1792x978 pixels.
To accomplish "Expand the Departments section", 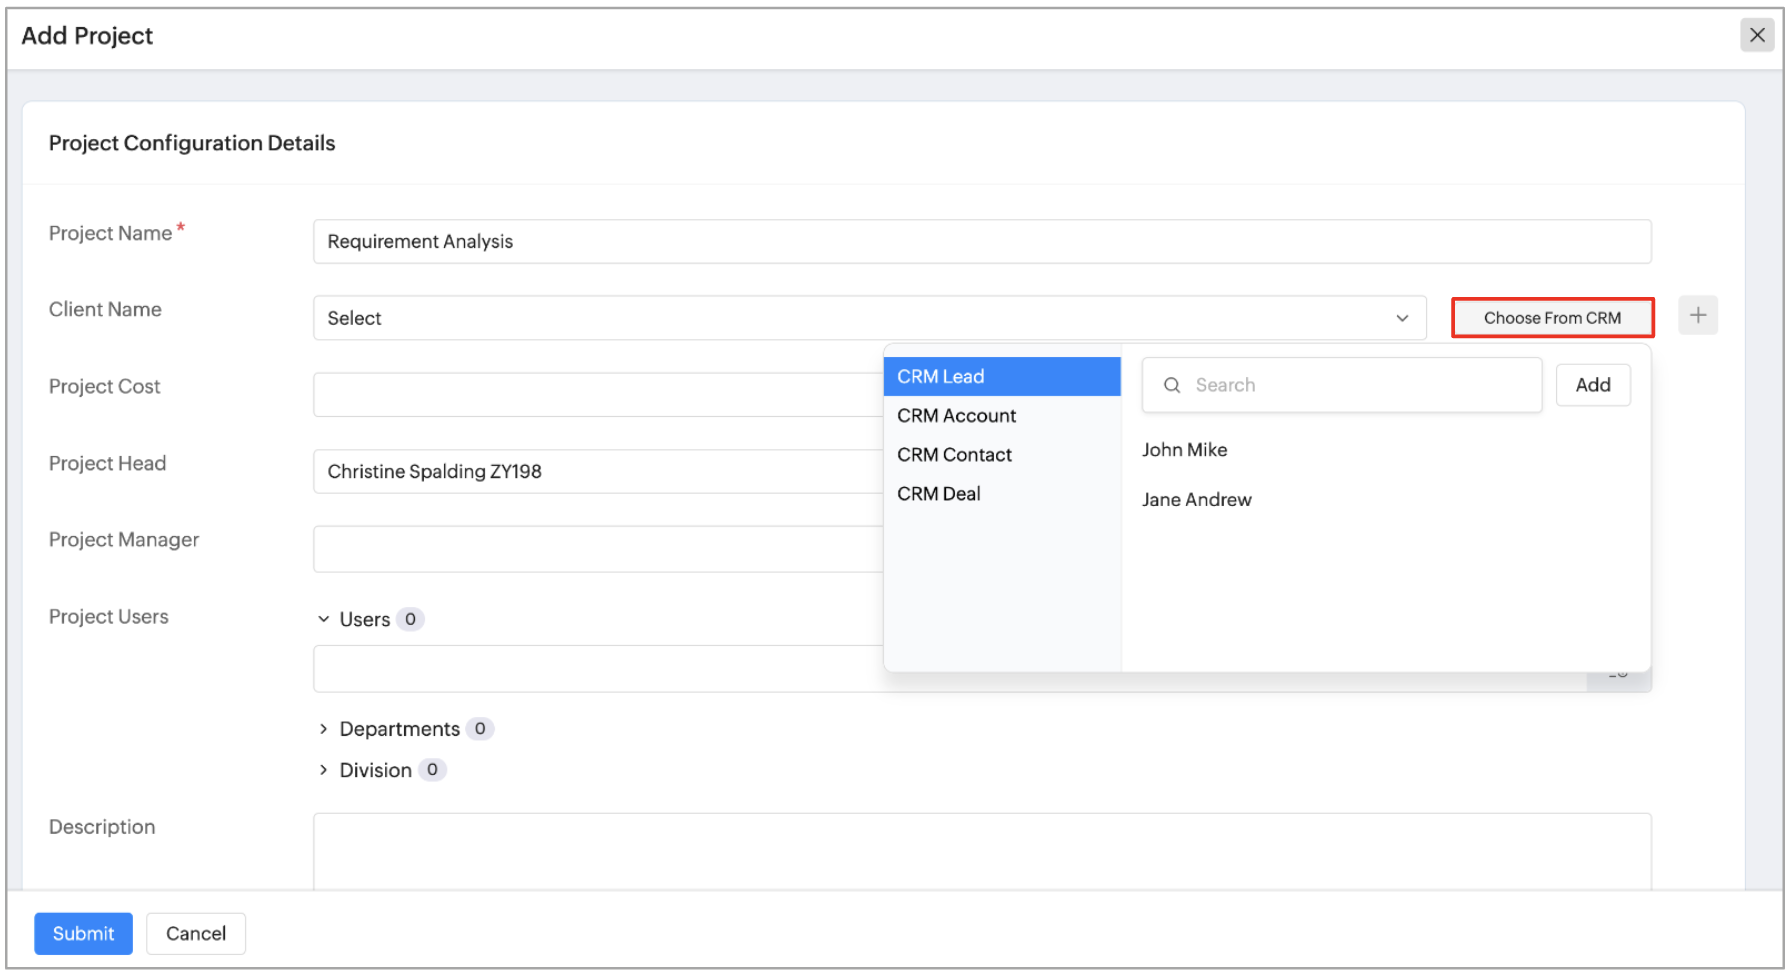I will pyautogui.click(x=324, y=729).
